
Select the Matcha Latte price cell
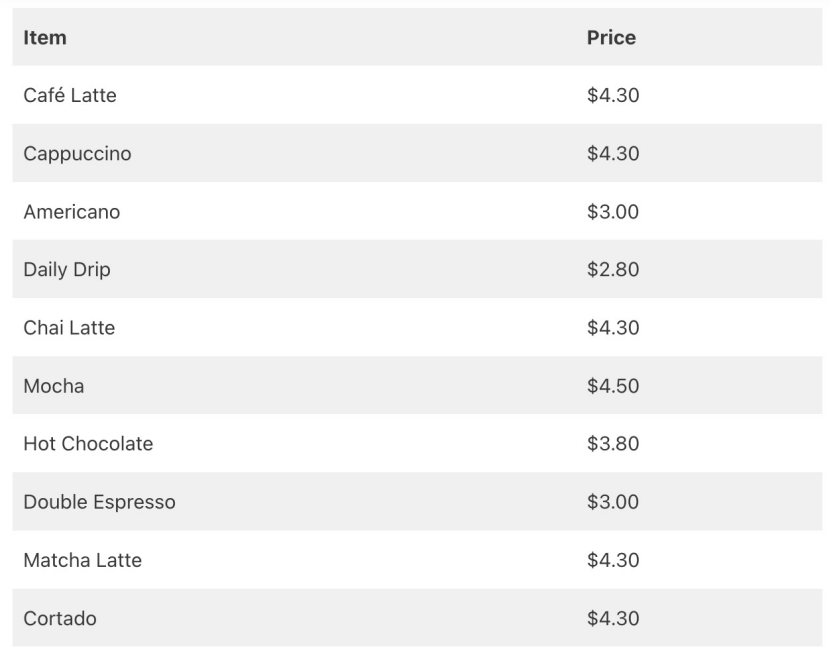pos(613,560)
